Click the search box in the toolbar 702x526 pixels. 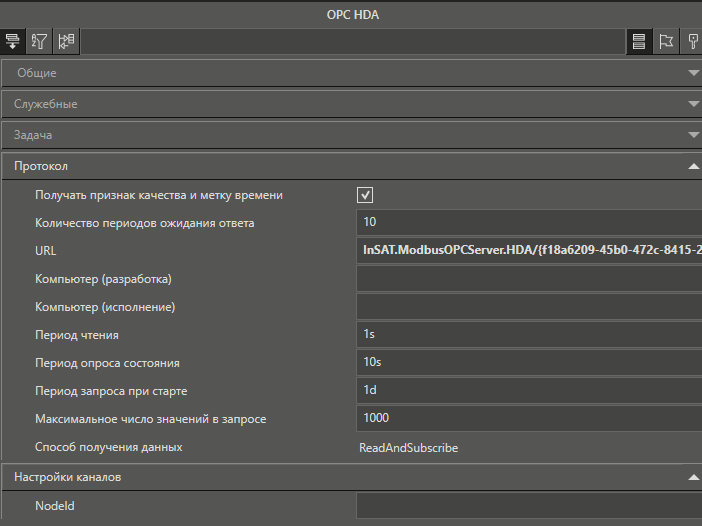pyautogui.click(x=352, y=41)
